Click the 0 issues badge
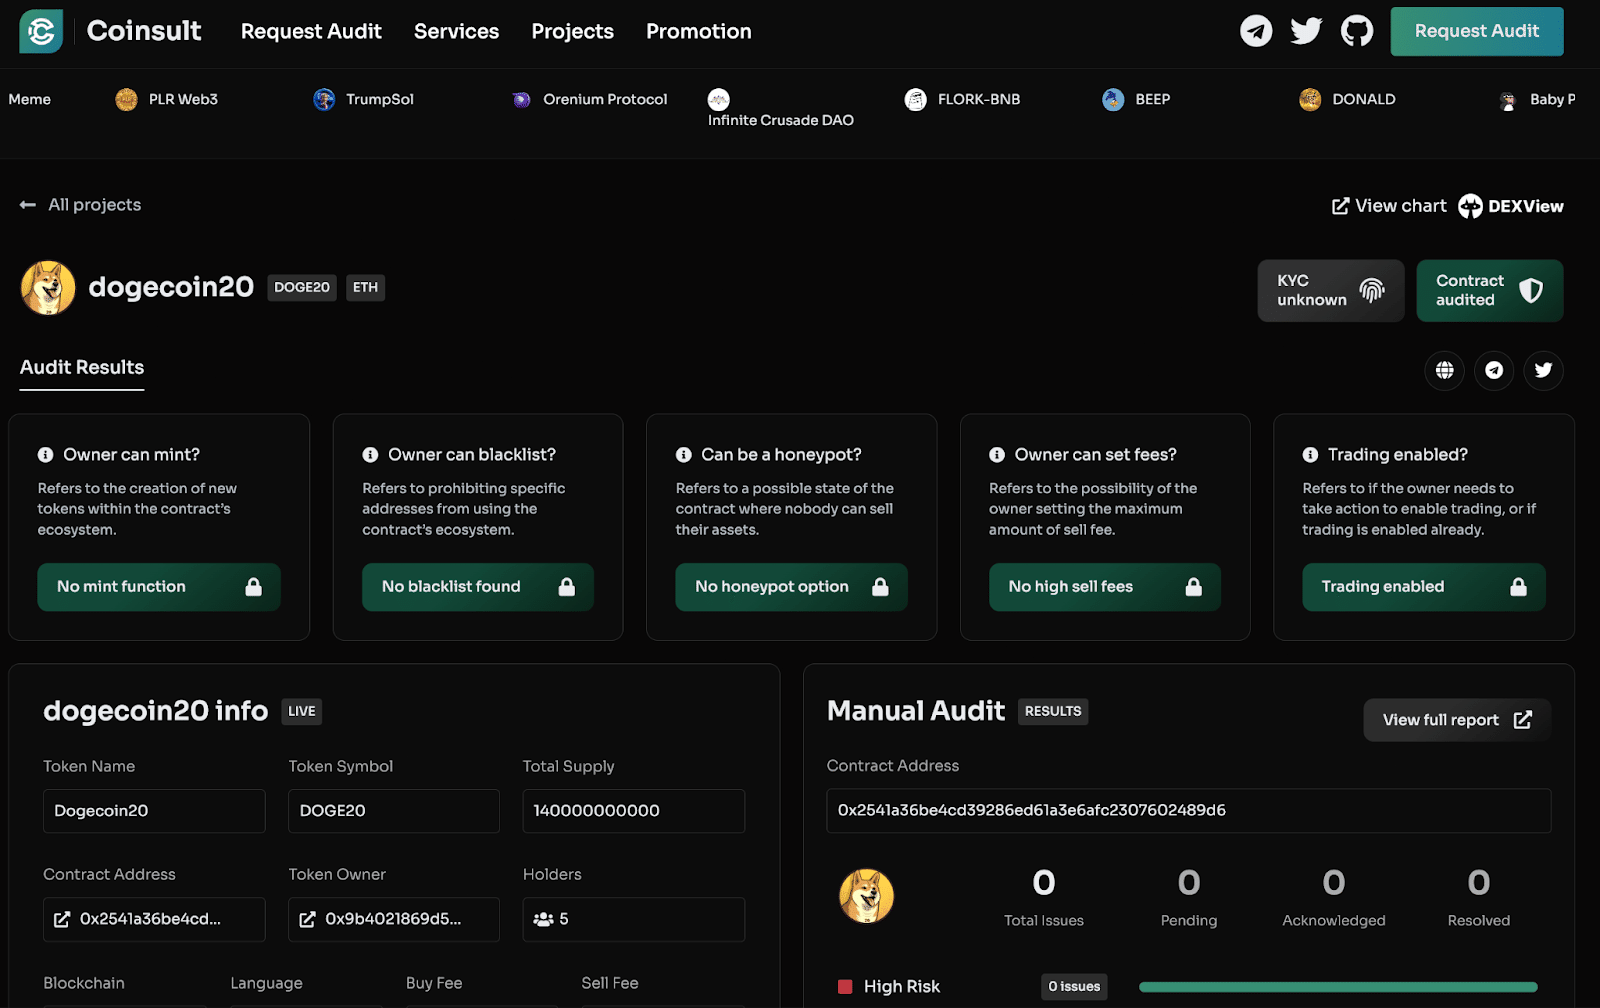The image size is (1600, 1008). click(x=1074, y=987)
